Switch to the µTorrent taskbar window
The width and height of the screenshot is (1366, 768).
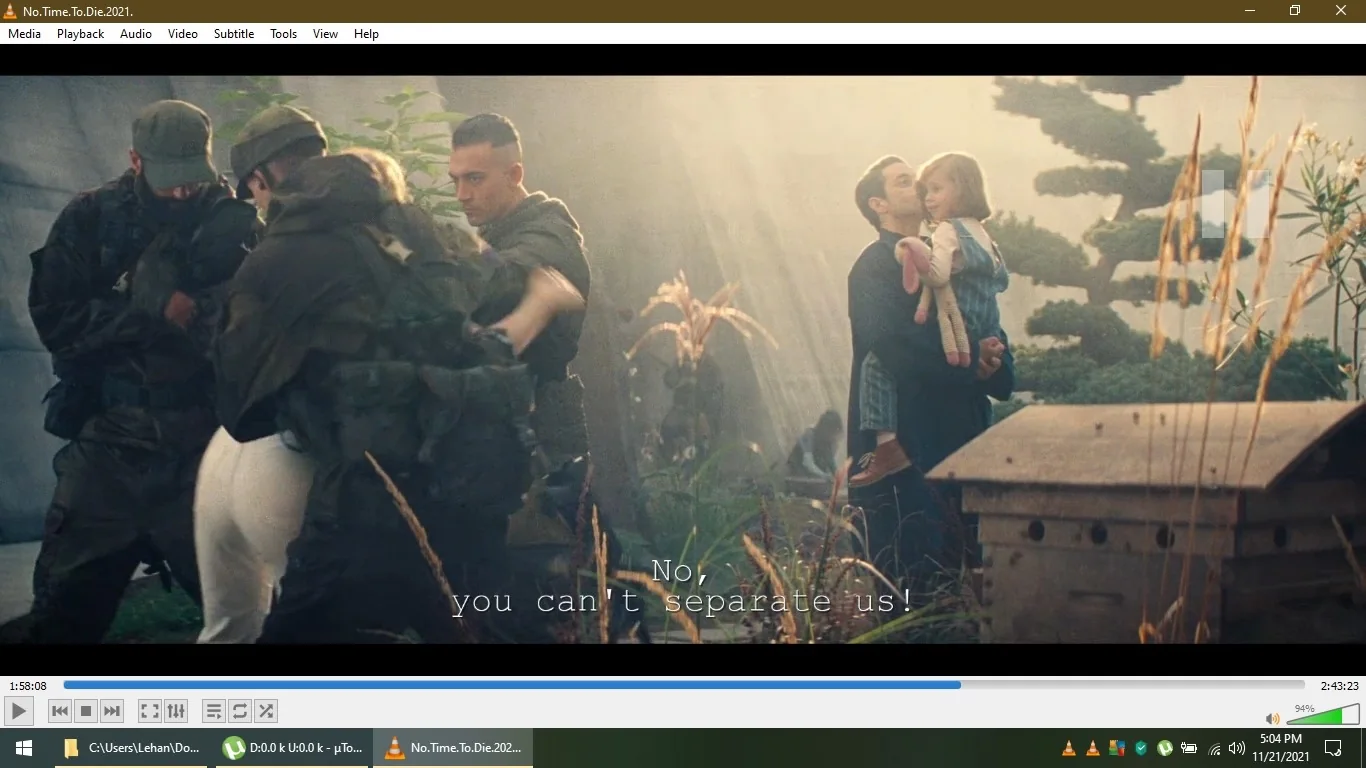292,748
